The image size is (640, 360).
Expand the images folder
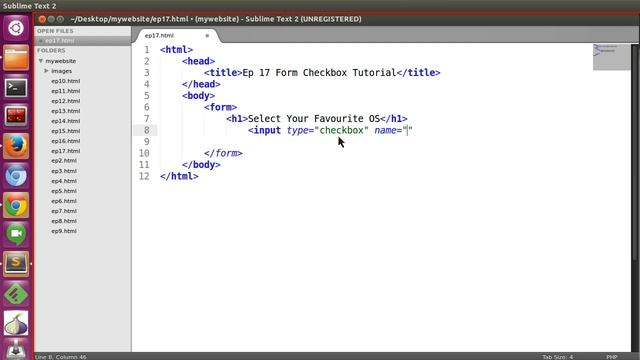click(46, 71)
